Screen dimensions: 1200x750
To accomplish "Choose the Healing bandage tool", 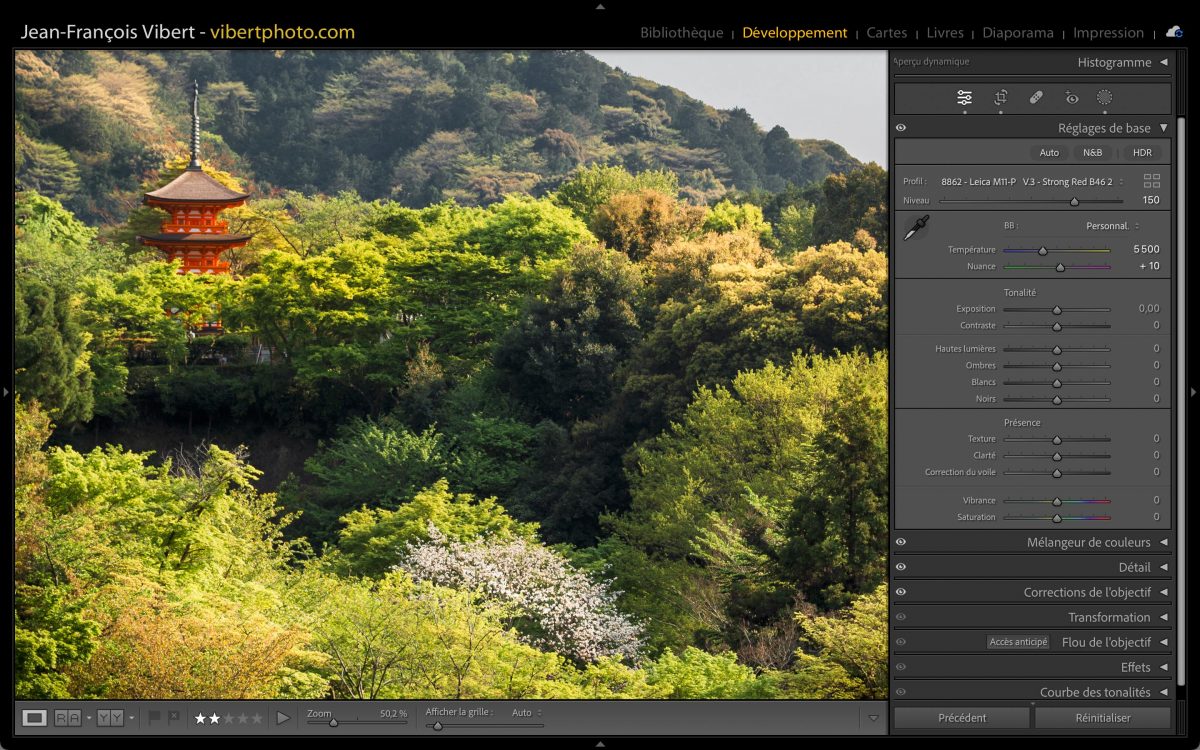I will [x=1036, y=98].
